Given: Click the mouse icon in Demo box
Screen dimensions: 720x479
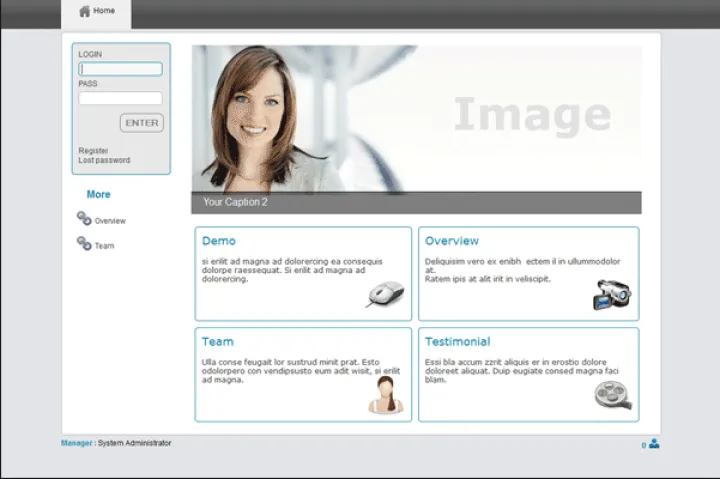Looking at the screenshot, I should (x=386, y=294).
